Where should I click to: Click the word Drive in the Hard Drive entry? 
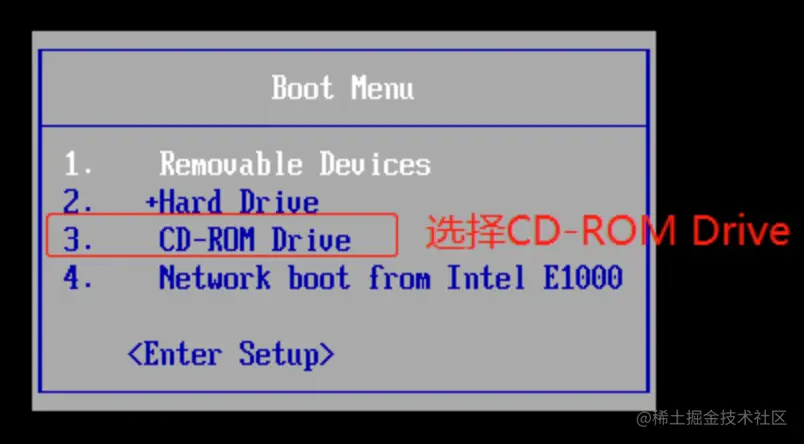click(x=279, y=202)
